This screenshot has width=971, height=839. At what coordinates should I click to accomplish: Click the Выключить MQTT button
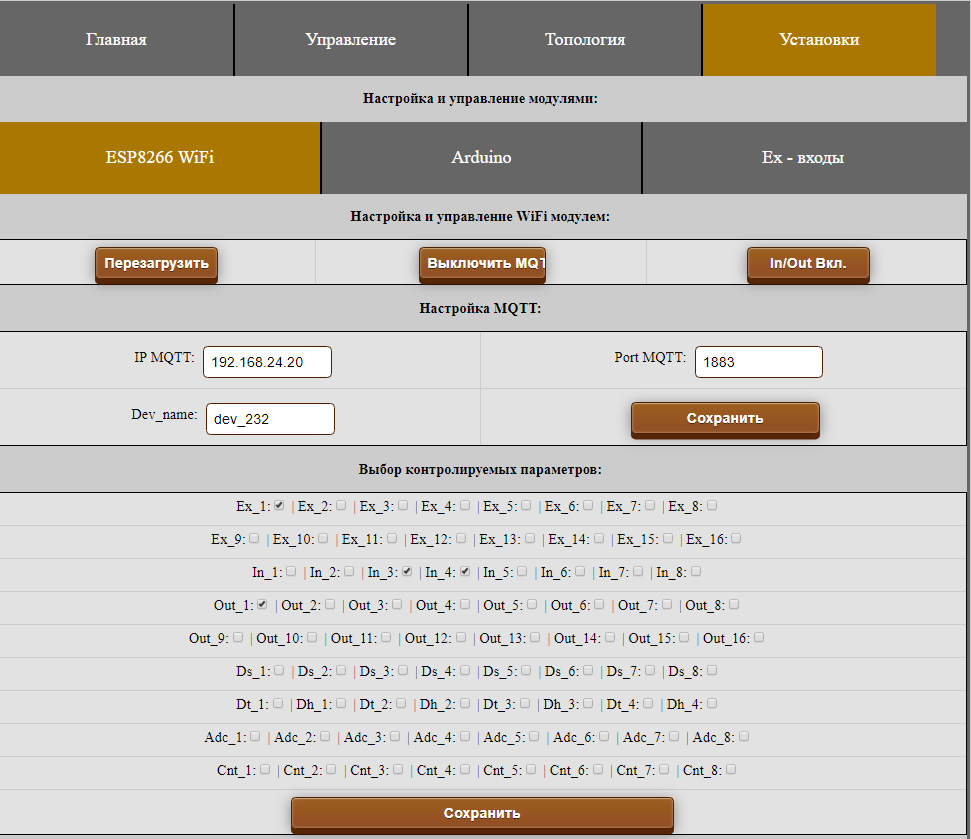point(482,264)
